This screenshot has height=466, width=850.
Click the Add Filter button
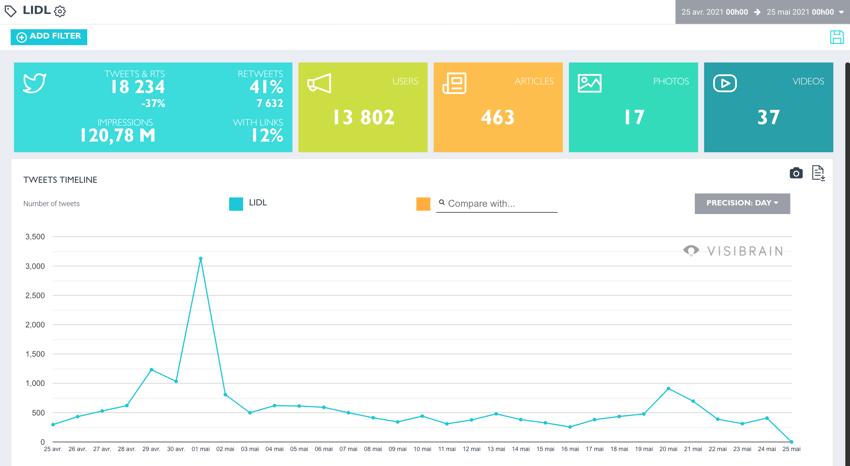[49, 37]
